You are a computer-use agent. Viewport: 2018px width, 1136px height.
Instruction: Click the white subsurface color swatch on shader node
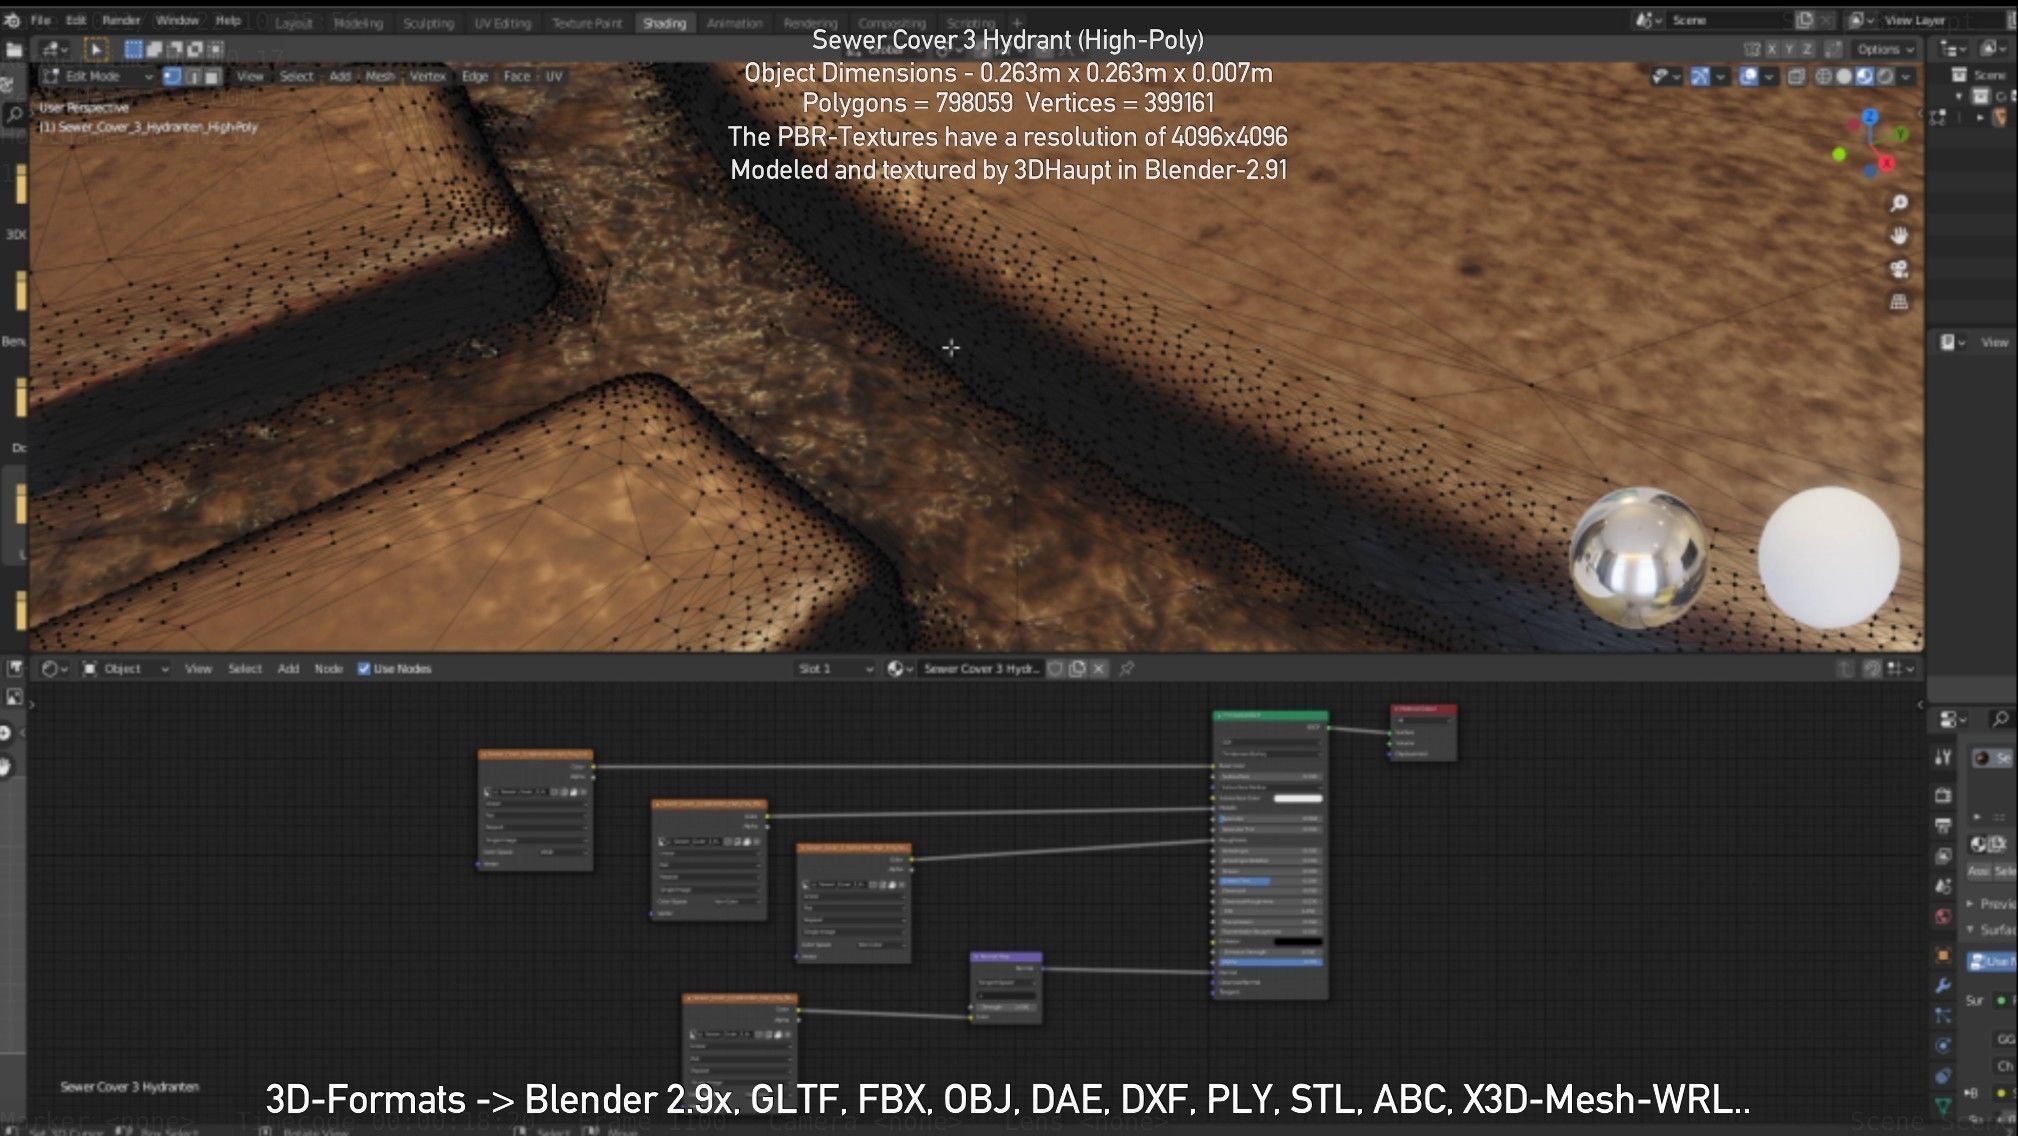pyautogui.click(x=1297, y=798)
